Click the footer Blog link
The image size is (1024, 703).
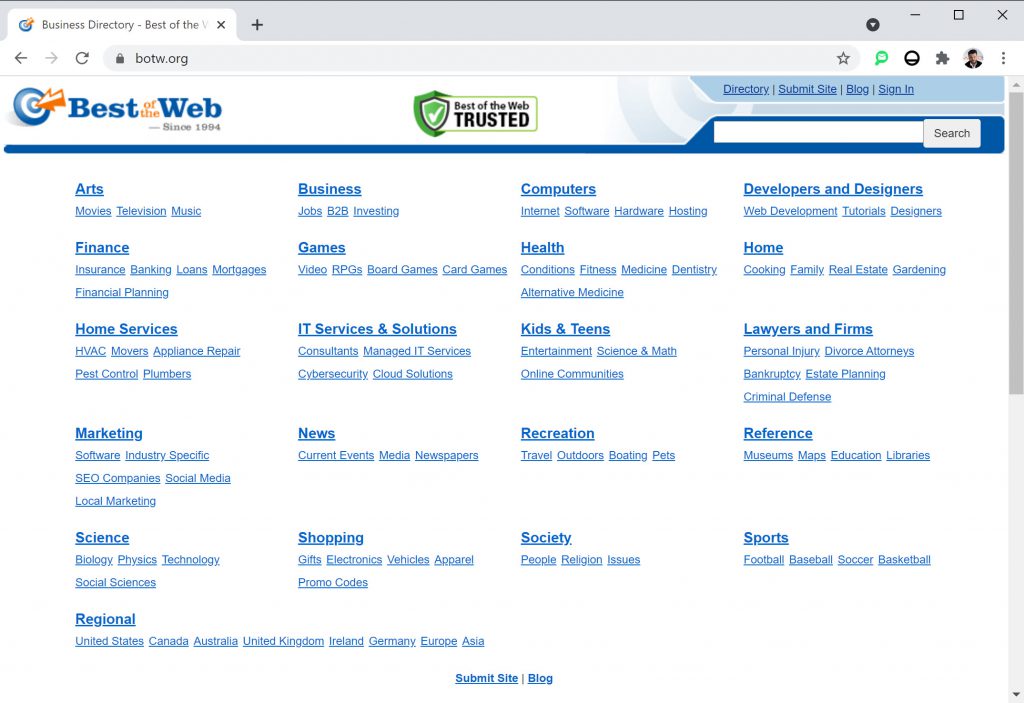pos(540,678)
